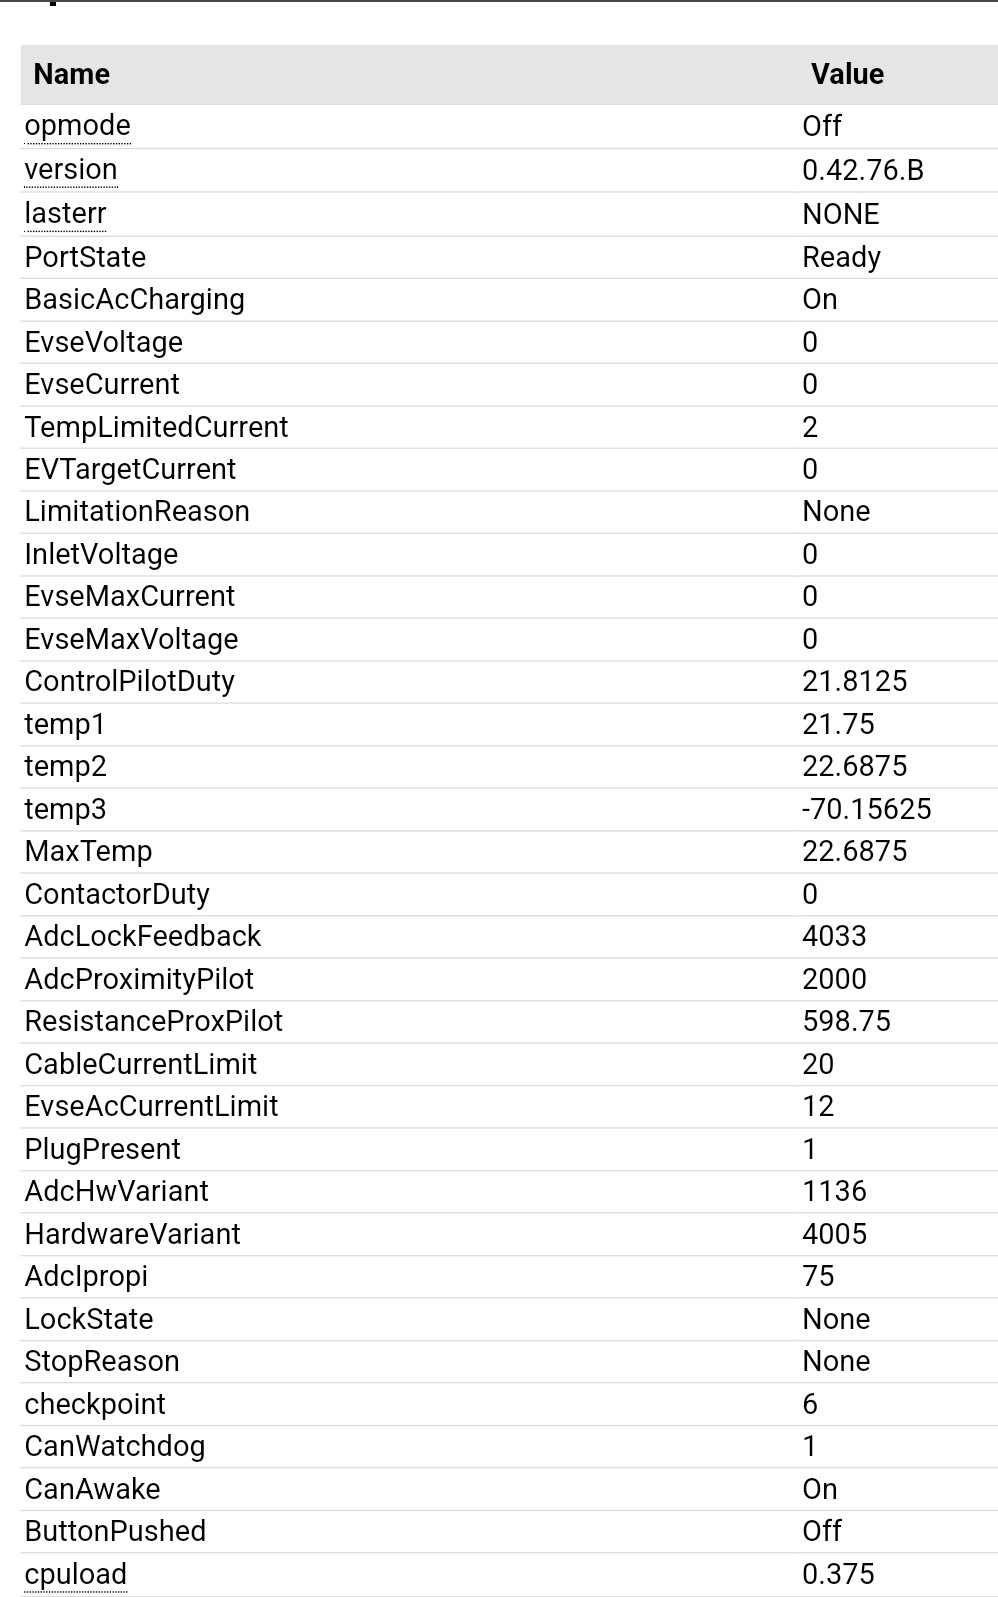Select the AdcLockFeedback row label
Viewport: 998px width, 1597px height.
[143, 936]
